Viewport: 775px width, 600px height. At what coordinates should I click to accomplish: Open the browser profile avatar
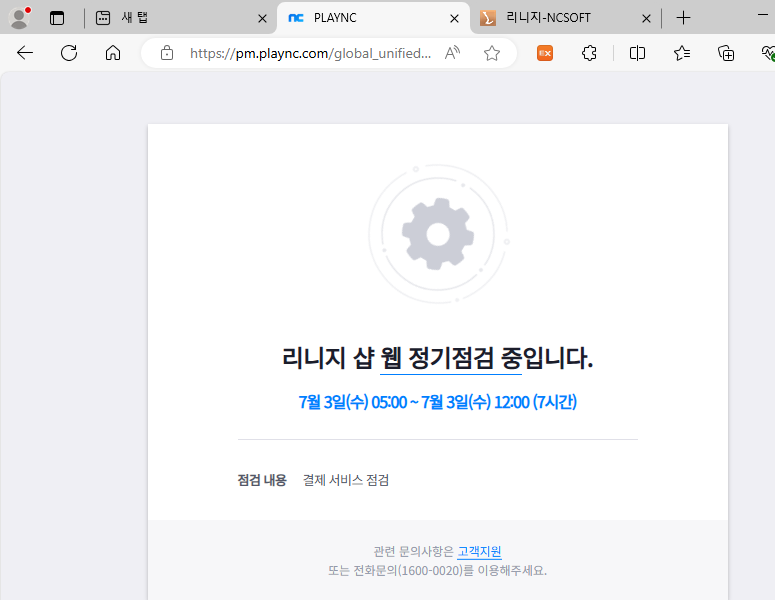[x=20, y=18]
